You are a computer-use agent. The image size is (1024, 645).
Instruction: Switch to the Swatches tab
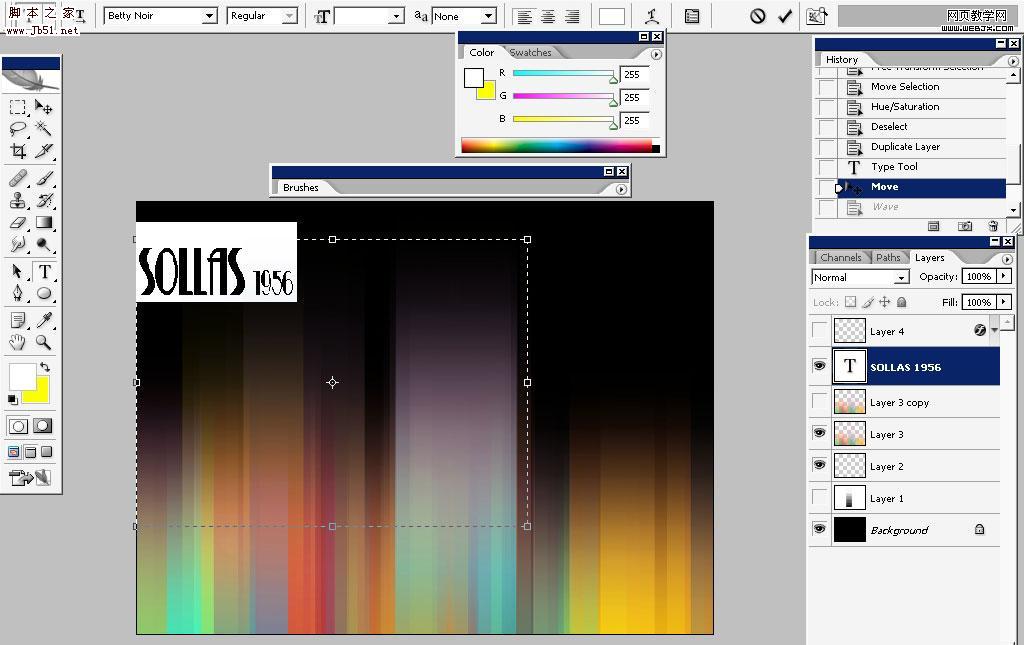pos(531,52)
